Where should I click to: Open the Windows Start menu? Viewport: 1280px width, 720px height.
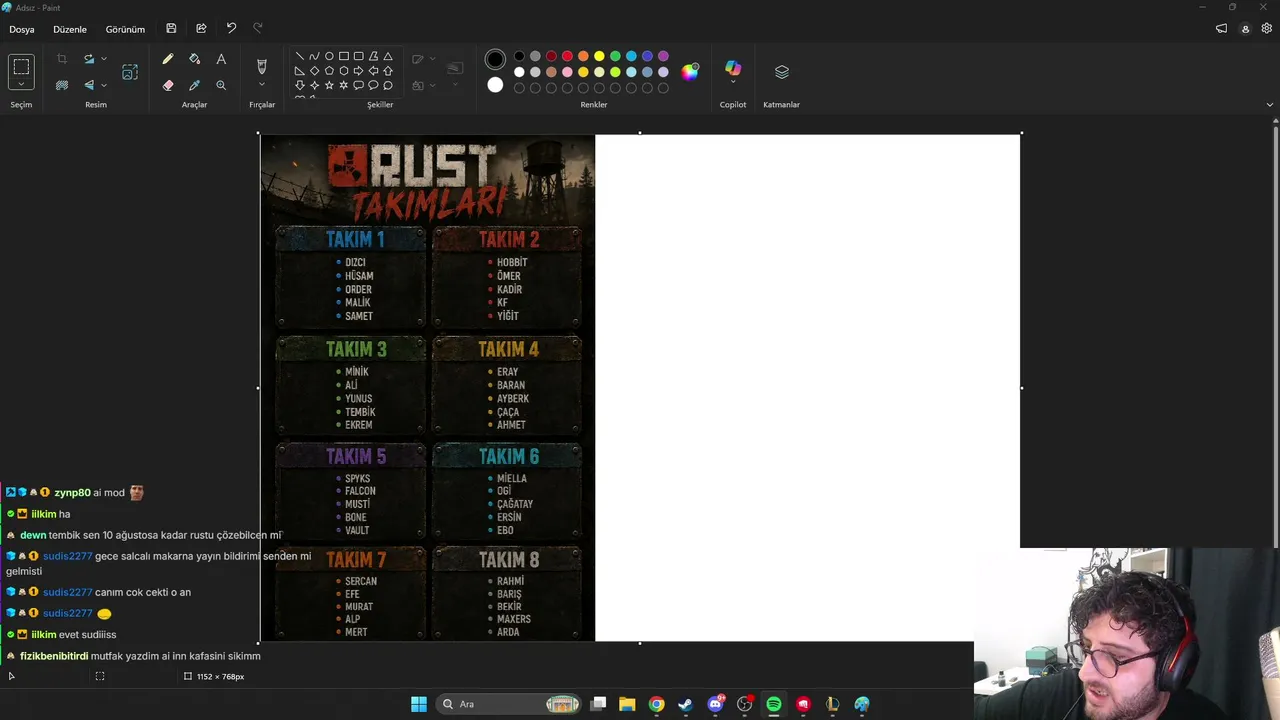click(x=419, y=704)
